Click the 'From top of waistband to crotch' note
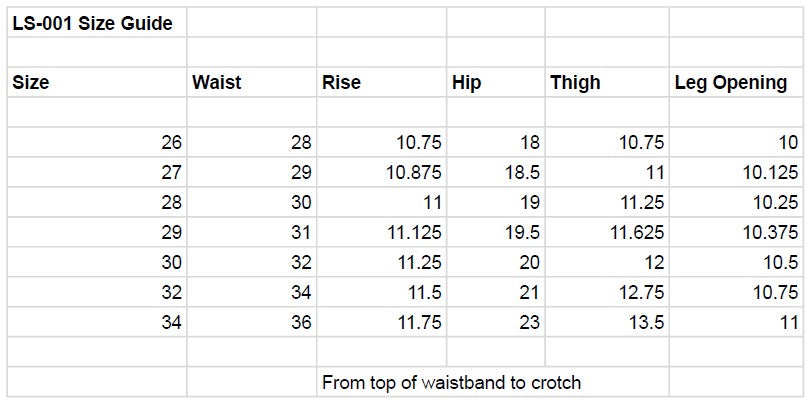811x407 pixels. click(x=451, y=382)
